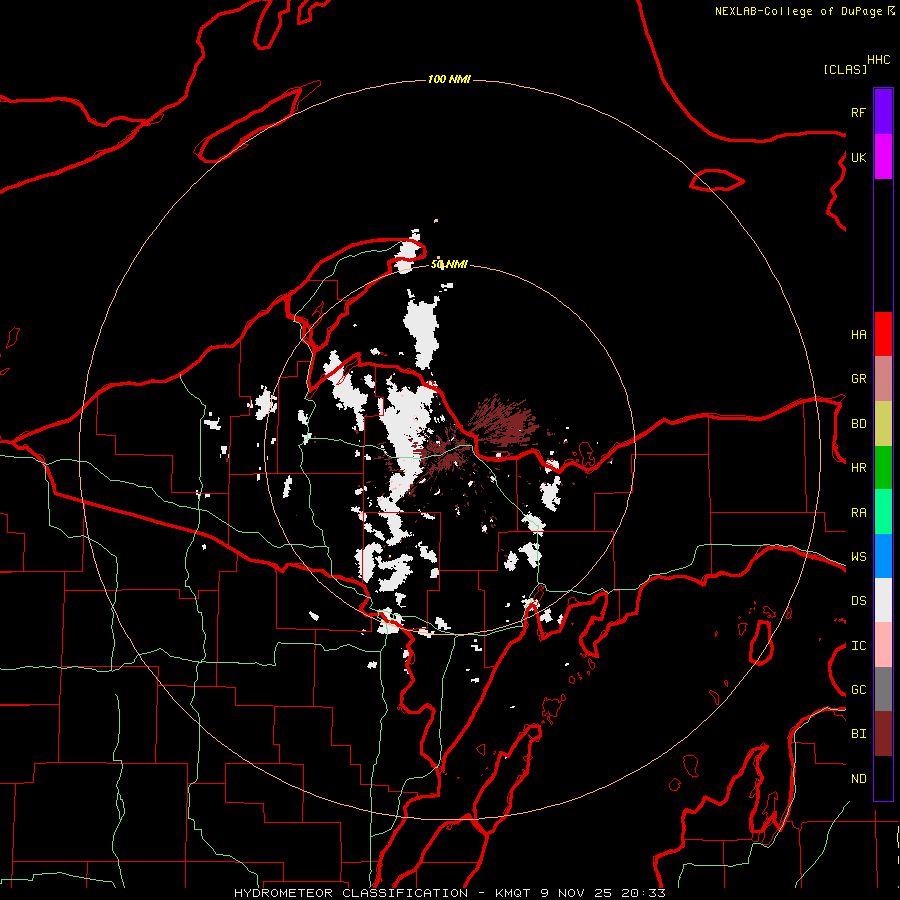Click the magenta UK legend color block
The height and width of the screenshot is (900, 900).
coord(883,157)
